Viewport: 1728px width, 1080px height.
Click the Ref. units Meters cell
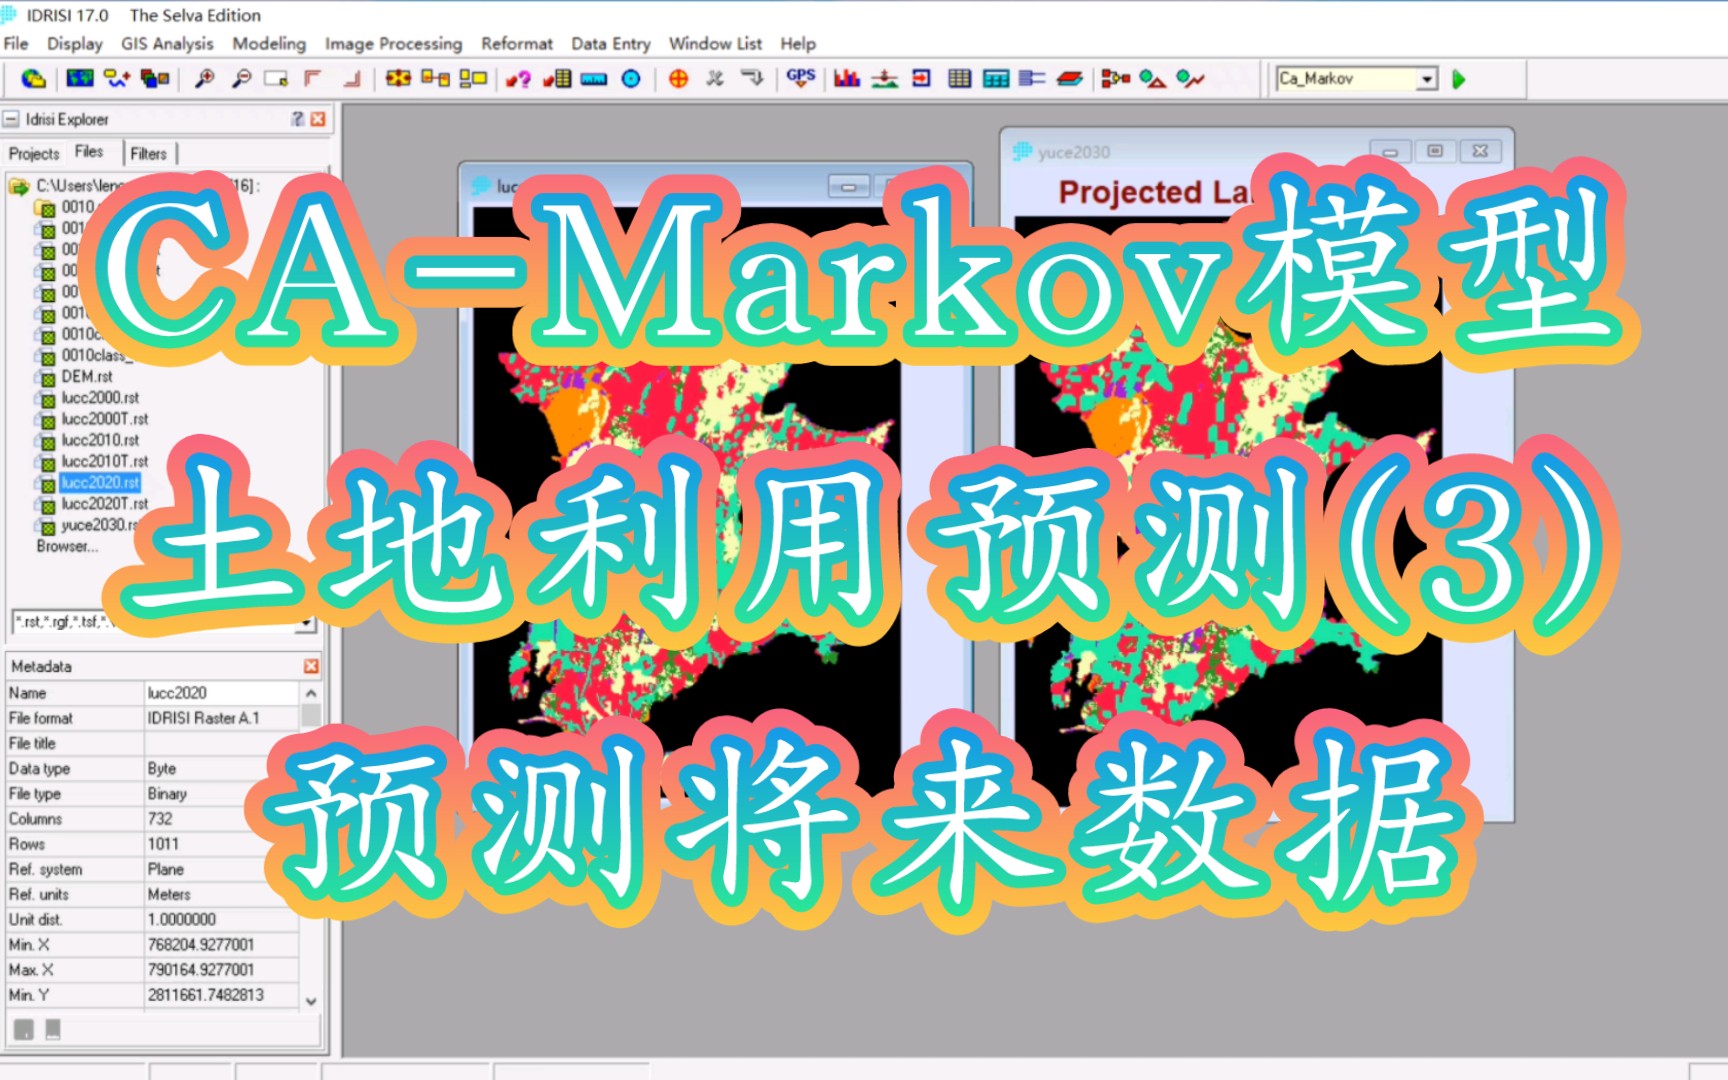(221, 894)
